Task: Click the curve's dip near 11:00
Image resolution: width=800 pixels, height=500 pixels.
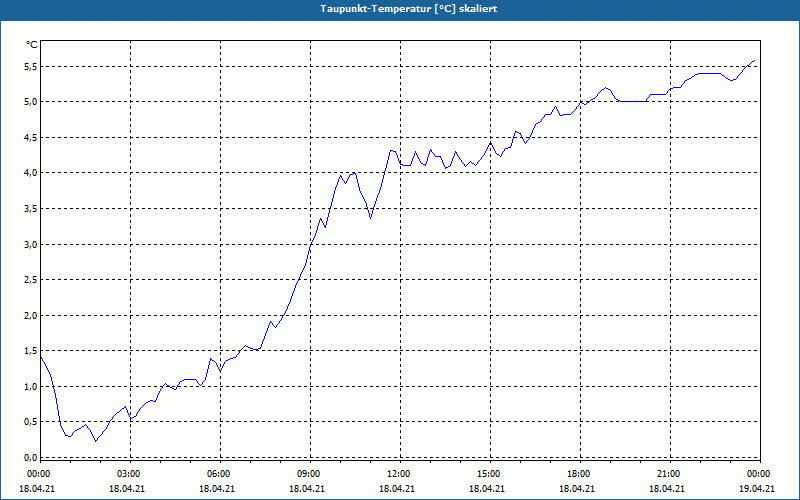Action: tap(370, 218)
